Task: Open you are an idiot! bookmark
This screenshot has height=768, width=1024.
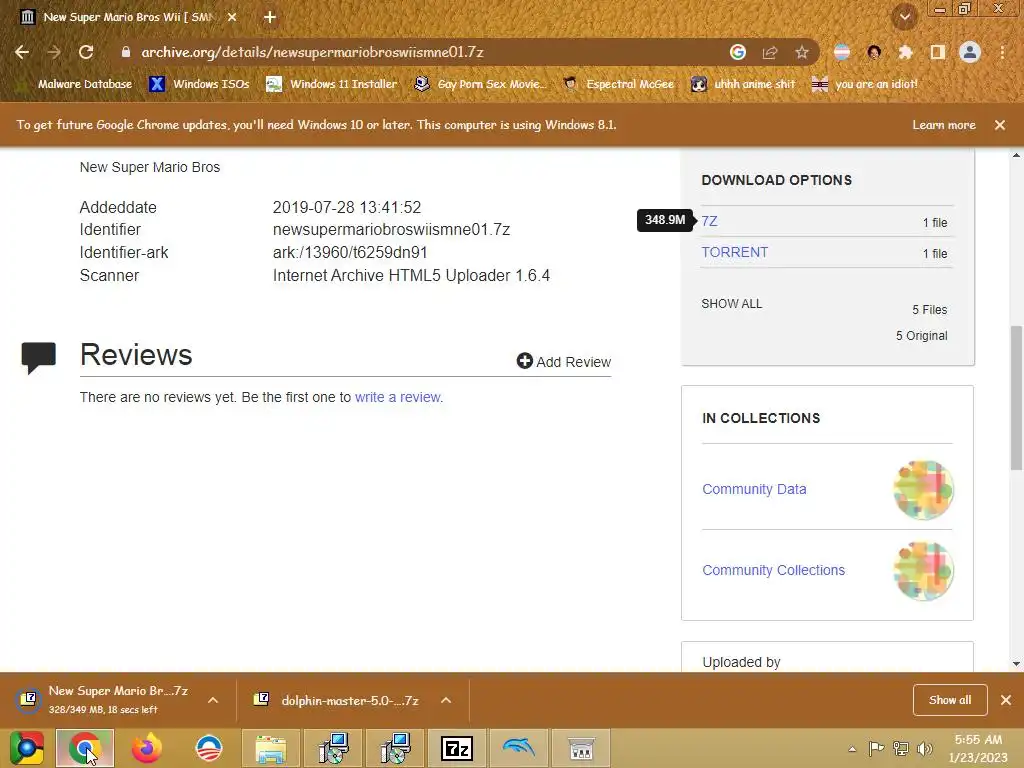Action: 865,84
